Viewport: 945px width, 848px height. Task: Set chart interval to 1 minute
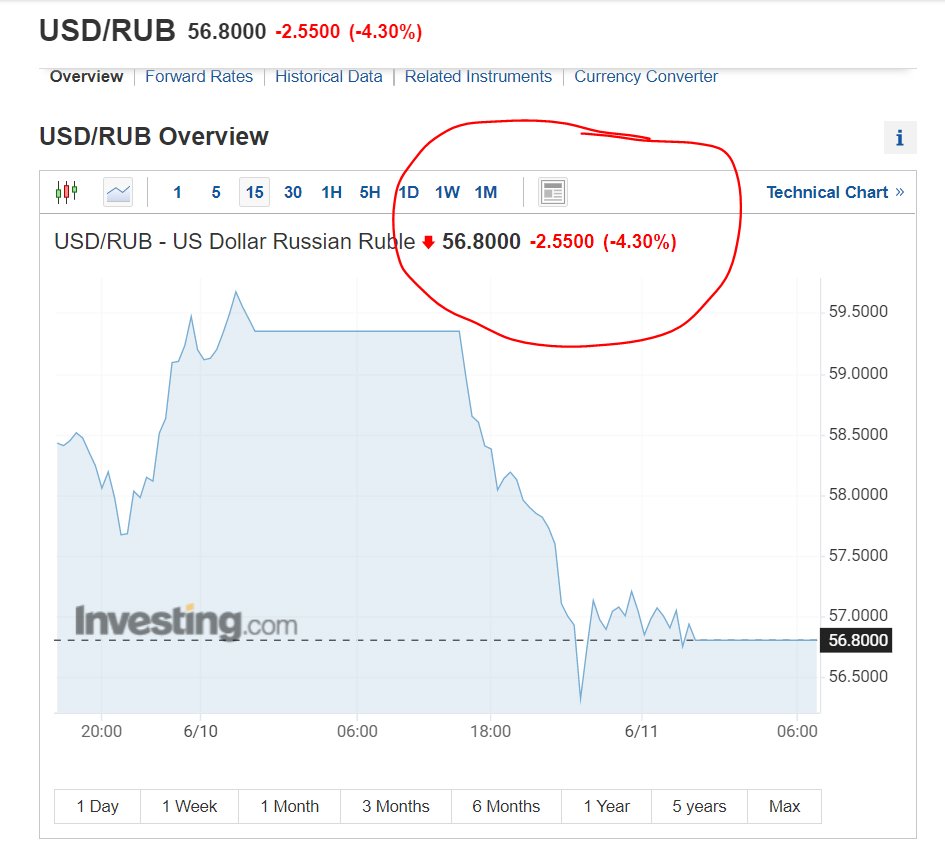pyautogui.click(x=177, y=192)
